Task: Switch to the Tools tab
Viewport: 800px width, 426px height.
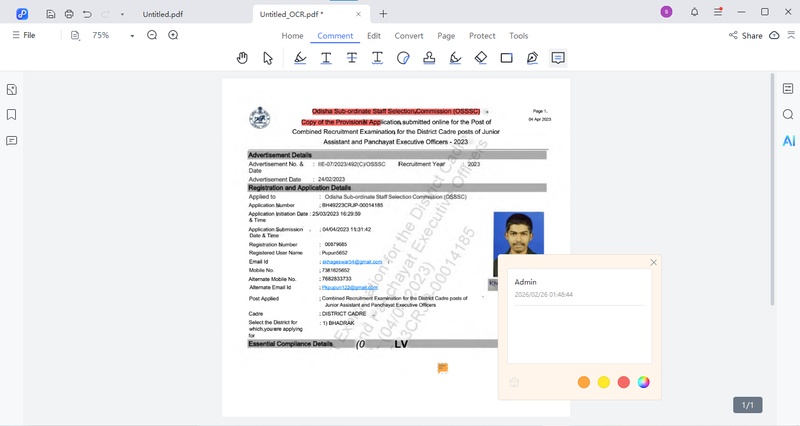Action: tap(518, 36)
